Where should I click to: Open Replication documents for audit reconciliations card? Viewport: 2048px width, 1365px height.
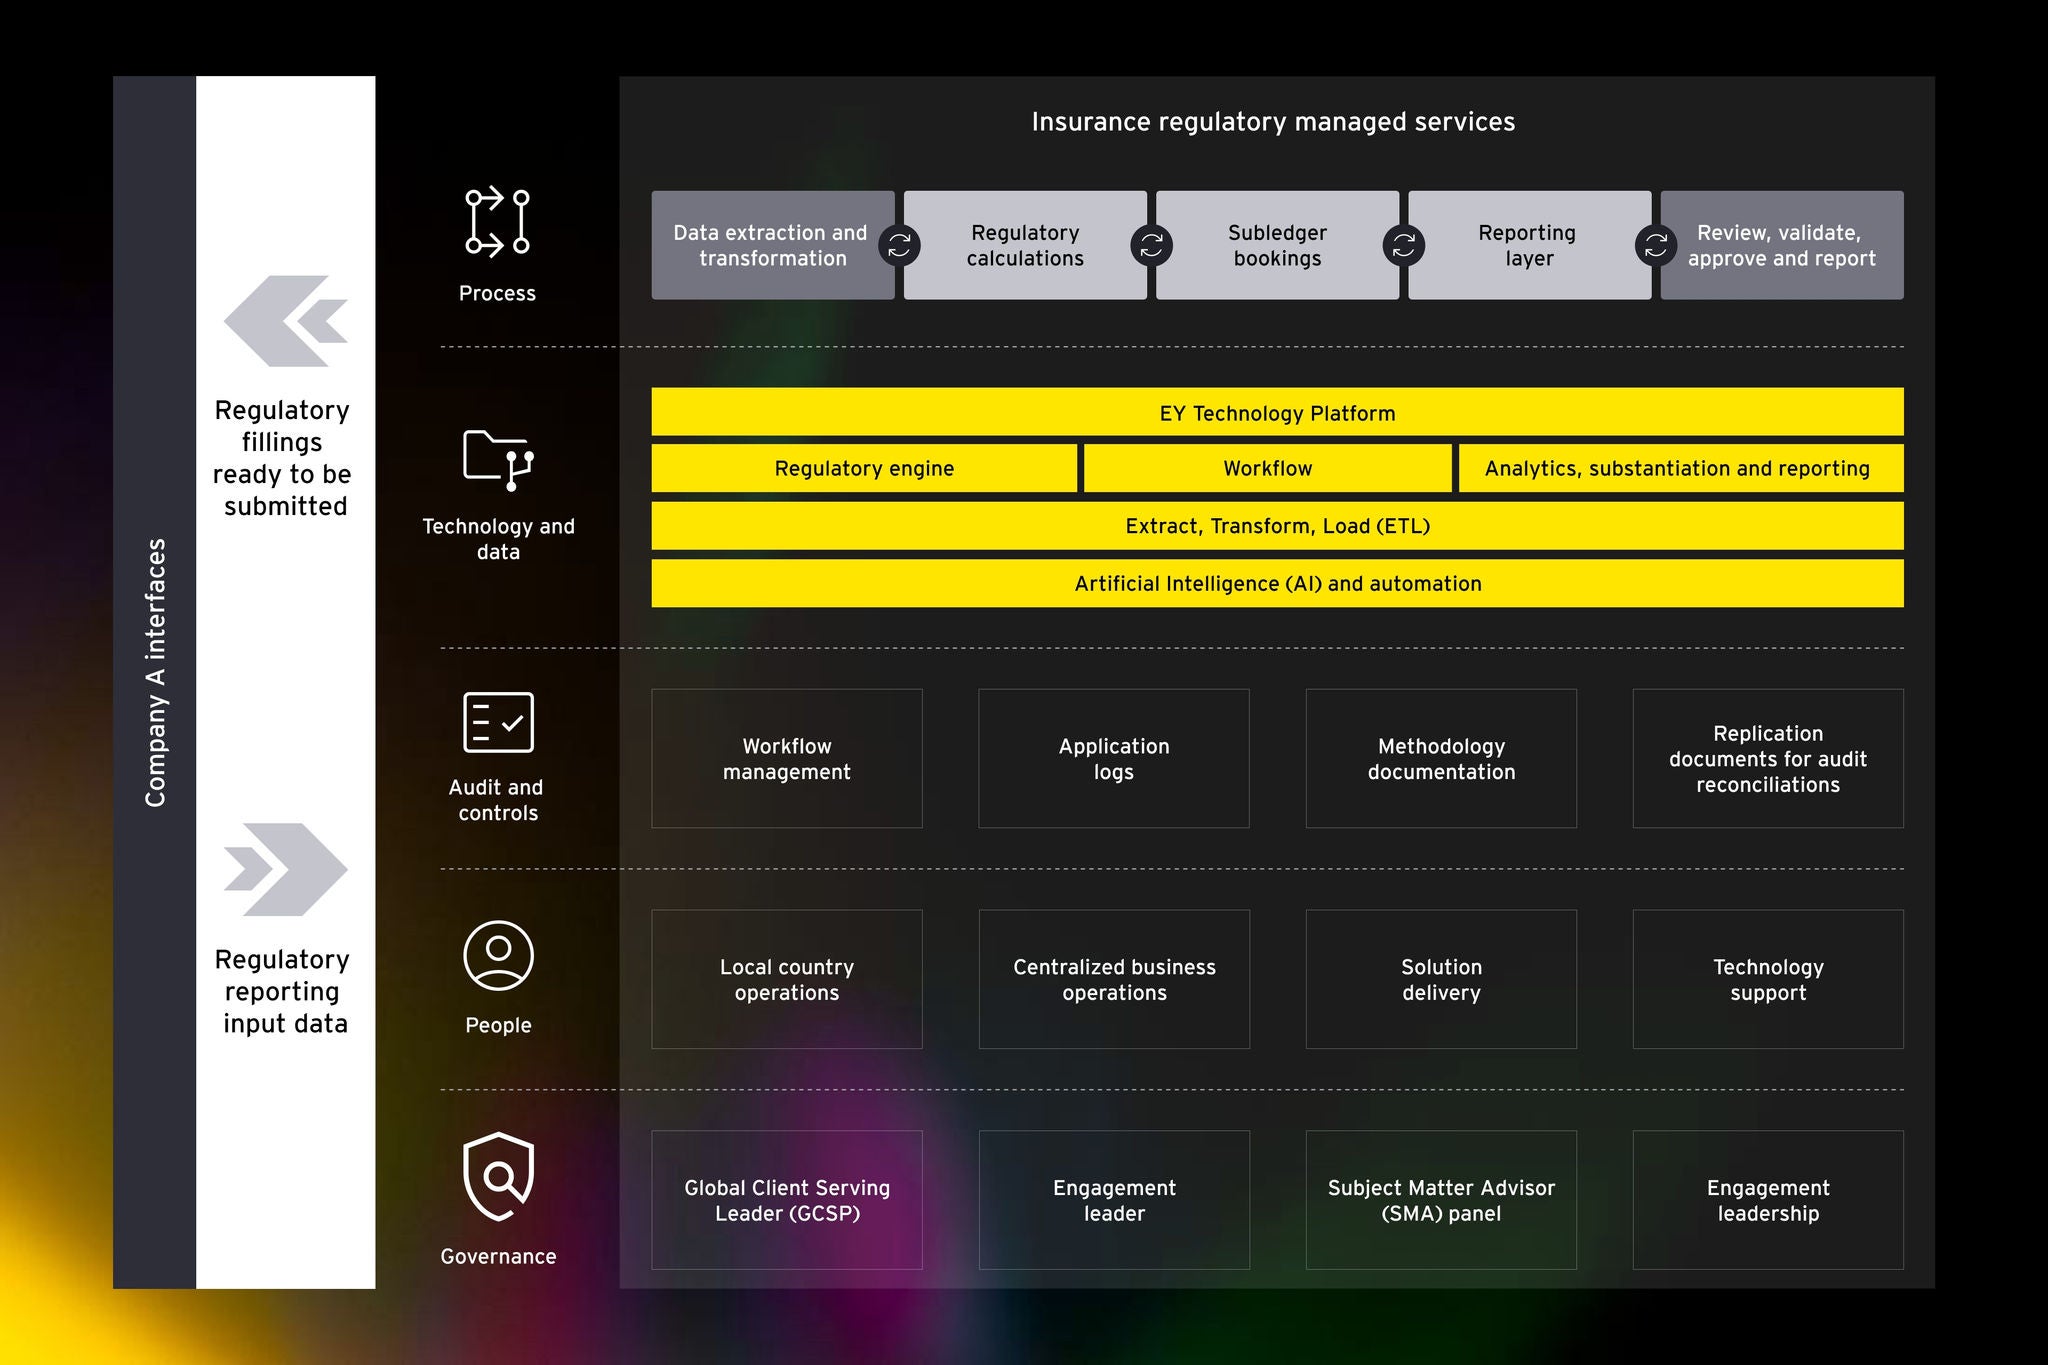click(x=1768, y=758)
